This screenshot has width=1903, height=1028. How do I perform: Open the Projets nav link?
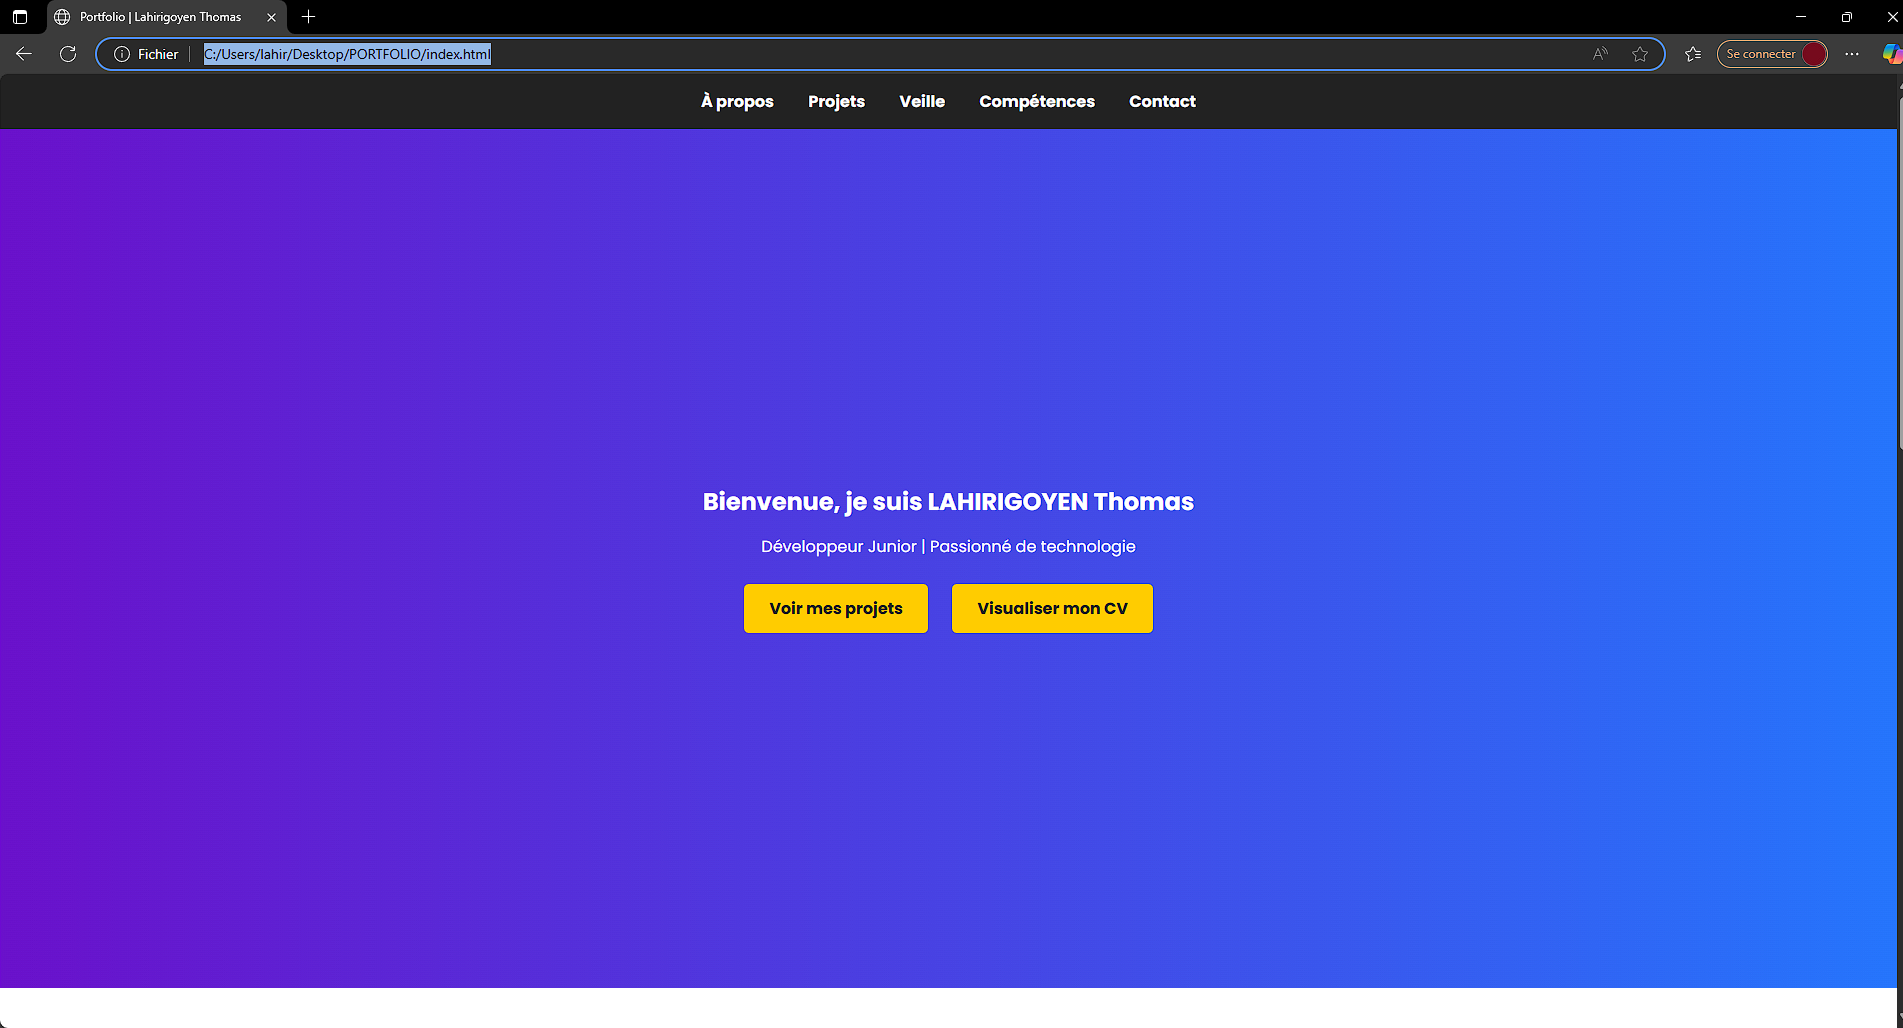[x=836, y=101]
